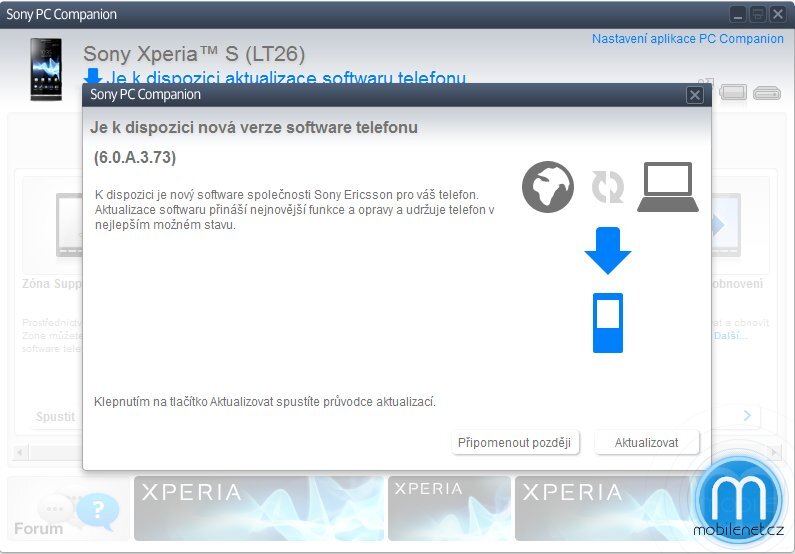795x554 pixels.
Task: Click the memory card device icon in header
Action: pyautogui.click(x=767, y=93)
